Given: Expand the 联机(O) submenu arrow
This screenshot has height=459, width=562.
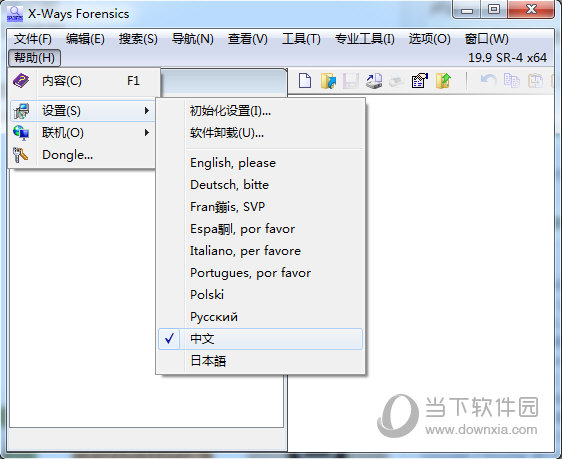Looking at the screenshot, I should tap(147, 133).
